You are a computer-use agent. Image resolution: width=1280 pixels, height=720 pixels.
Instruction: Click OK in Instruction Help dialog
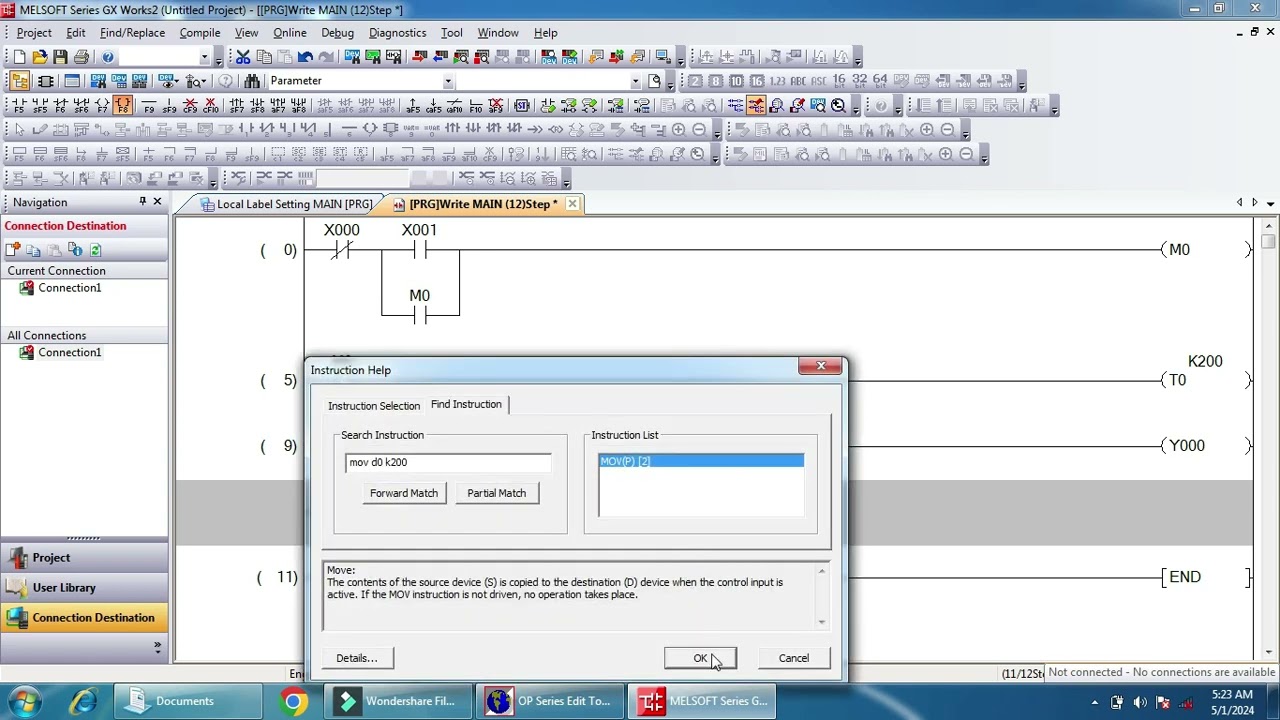(x=700, y=658)
